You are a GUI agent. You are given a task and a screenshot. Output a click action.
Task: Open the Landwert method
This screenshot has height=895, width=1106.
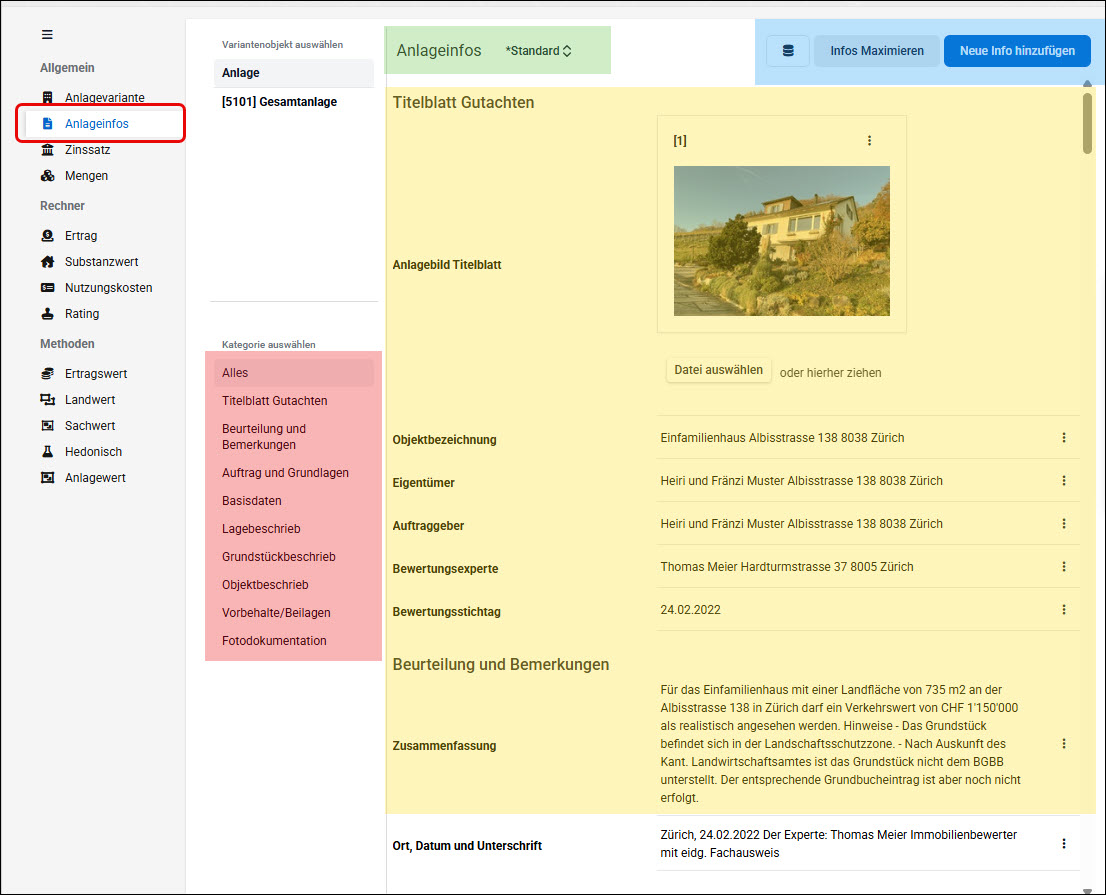click(x=90, y=400)
